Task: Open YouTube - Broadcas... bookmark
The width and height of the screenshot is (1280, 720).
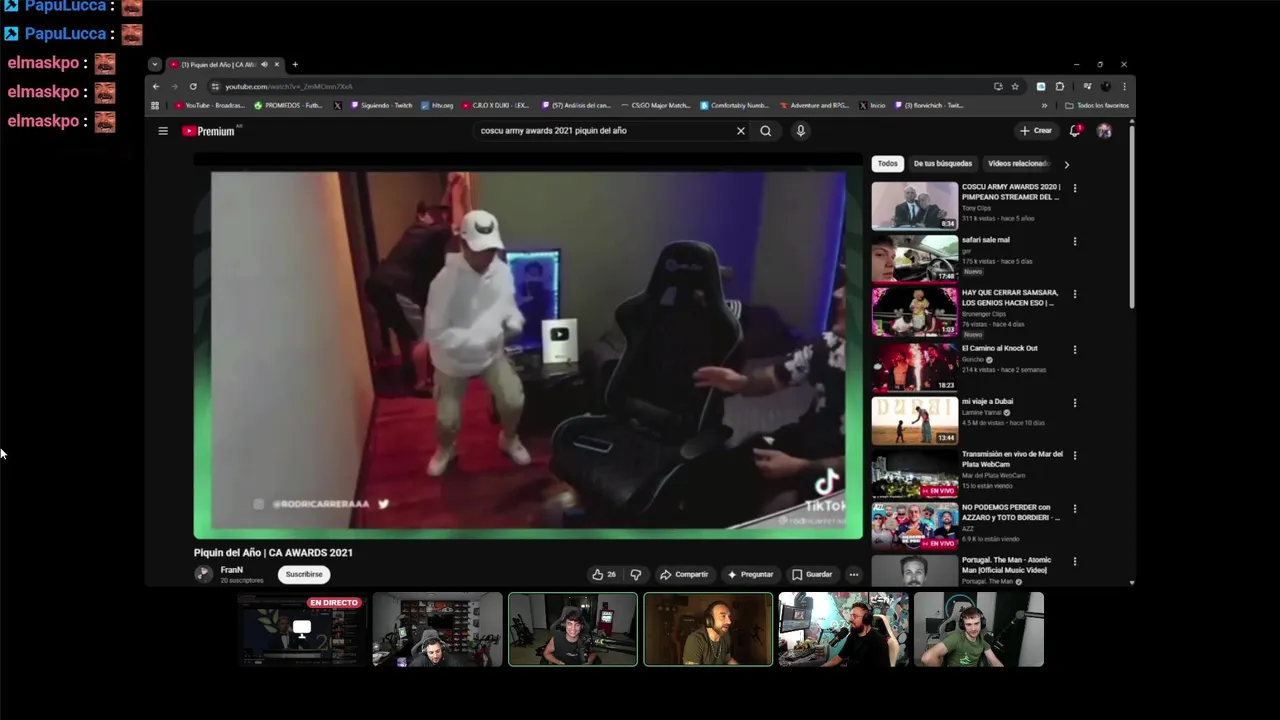Action: [x=210, y=105]
